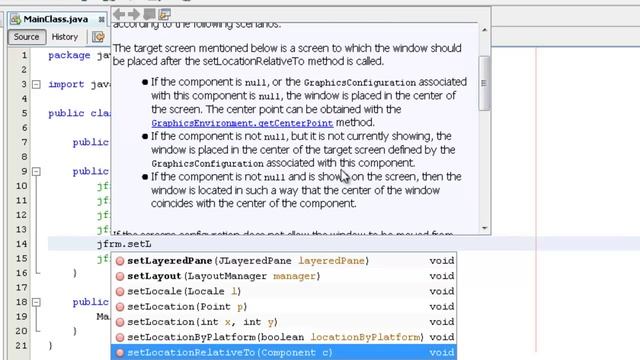
Task: Collapse the import fold on line 3
Action: (x=36, y=84)
